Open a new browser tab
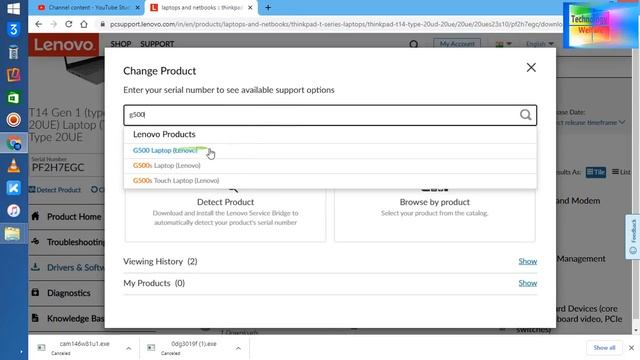Viewport: 640px width, 360px height. [268, 7]
